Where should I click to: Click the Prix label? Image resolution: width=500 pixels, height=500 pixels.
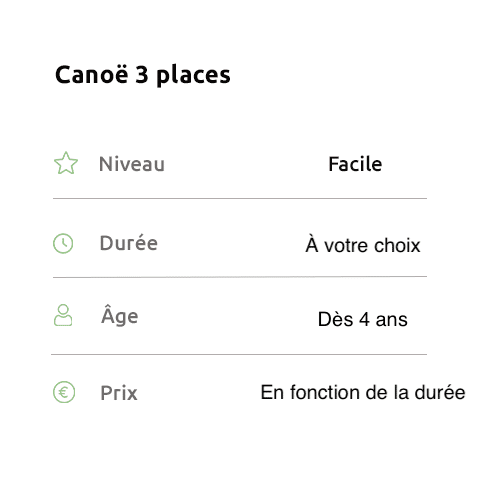[x=119, y=393]
